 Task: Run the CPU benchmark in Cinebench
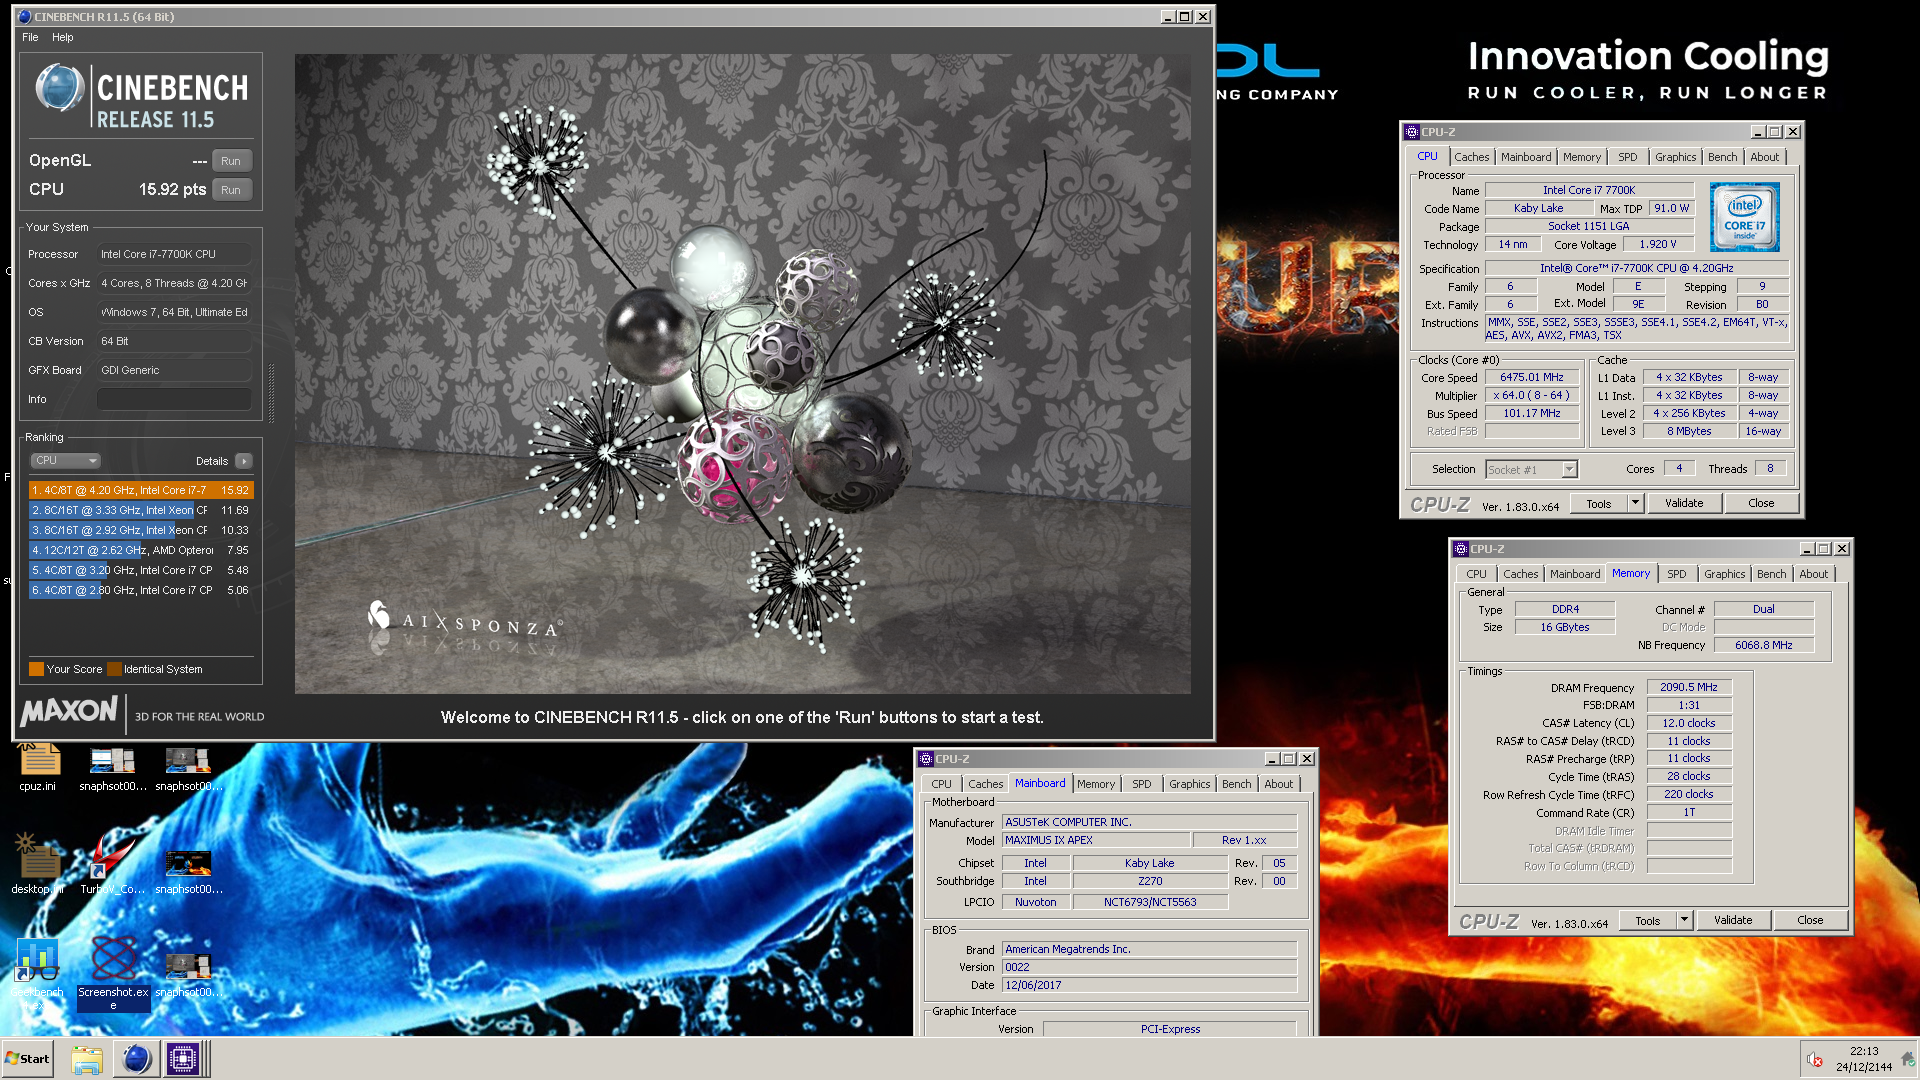pos(231,190)
